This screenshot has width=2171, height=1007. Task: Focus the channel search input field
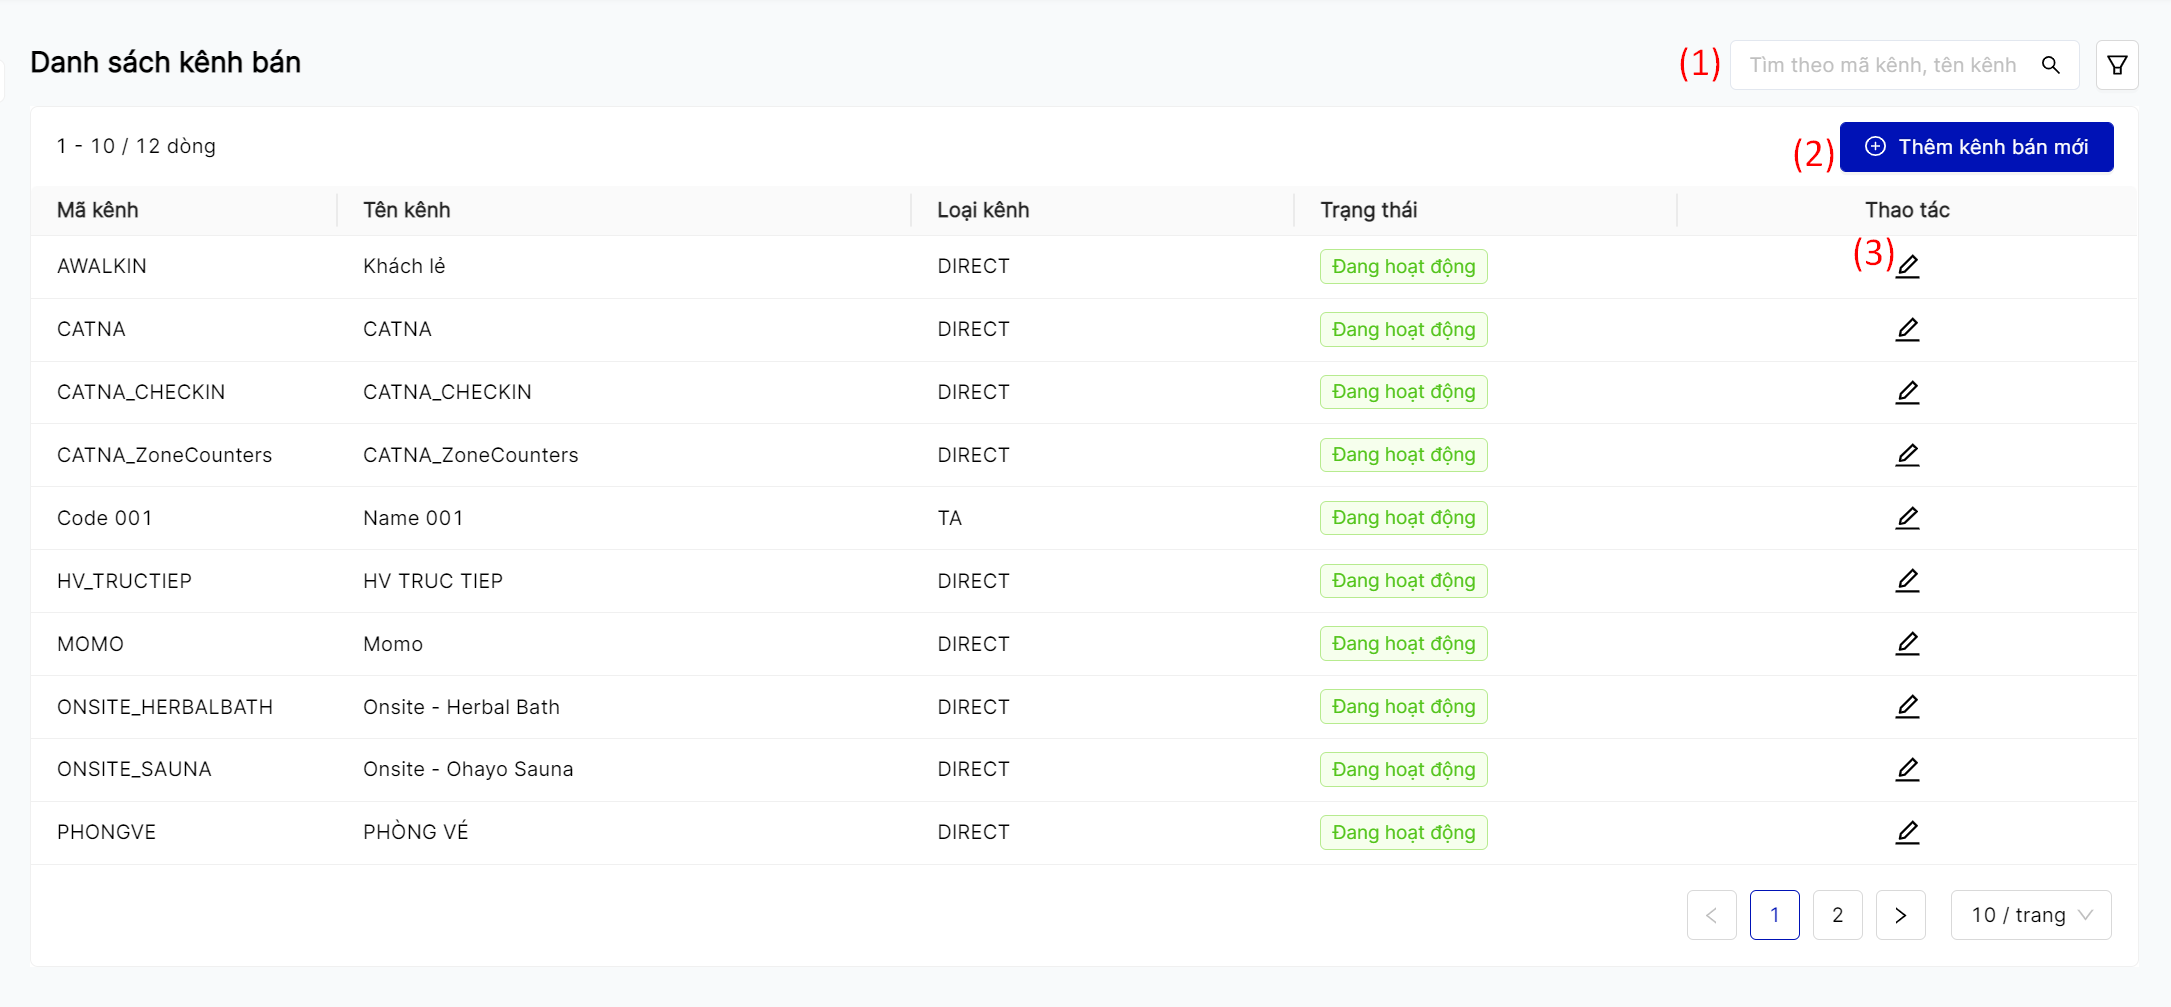point(1882,65)
